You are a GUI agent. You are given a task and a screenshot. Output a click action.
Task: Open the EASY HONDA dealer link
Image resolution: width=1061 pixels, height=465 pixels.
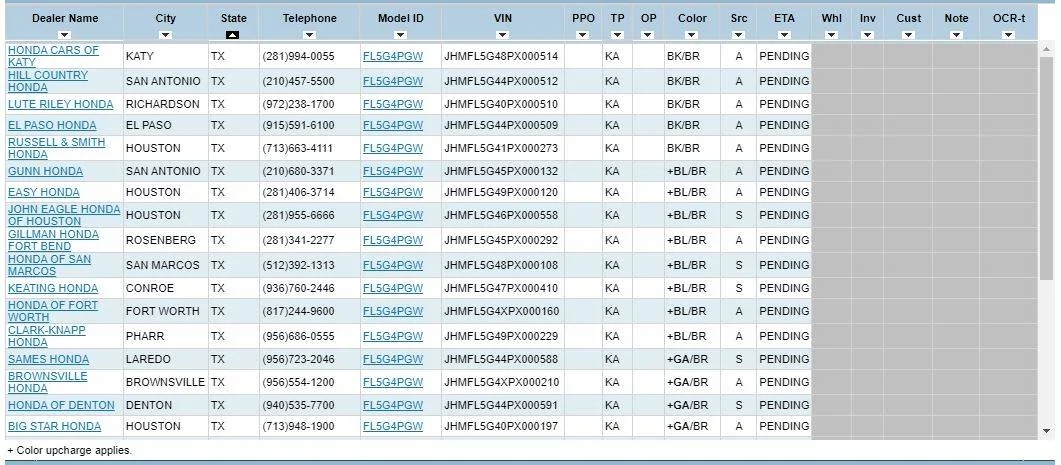[43, 192]
